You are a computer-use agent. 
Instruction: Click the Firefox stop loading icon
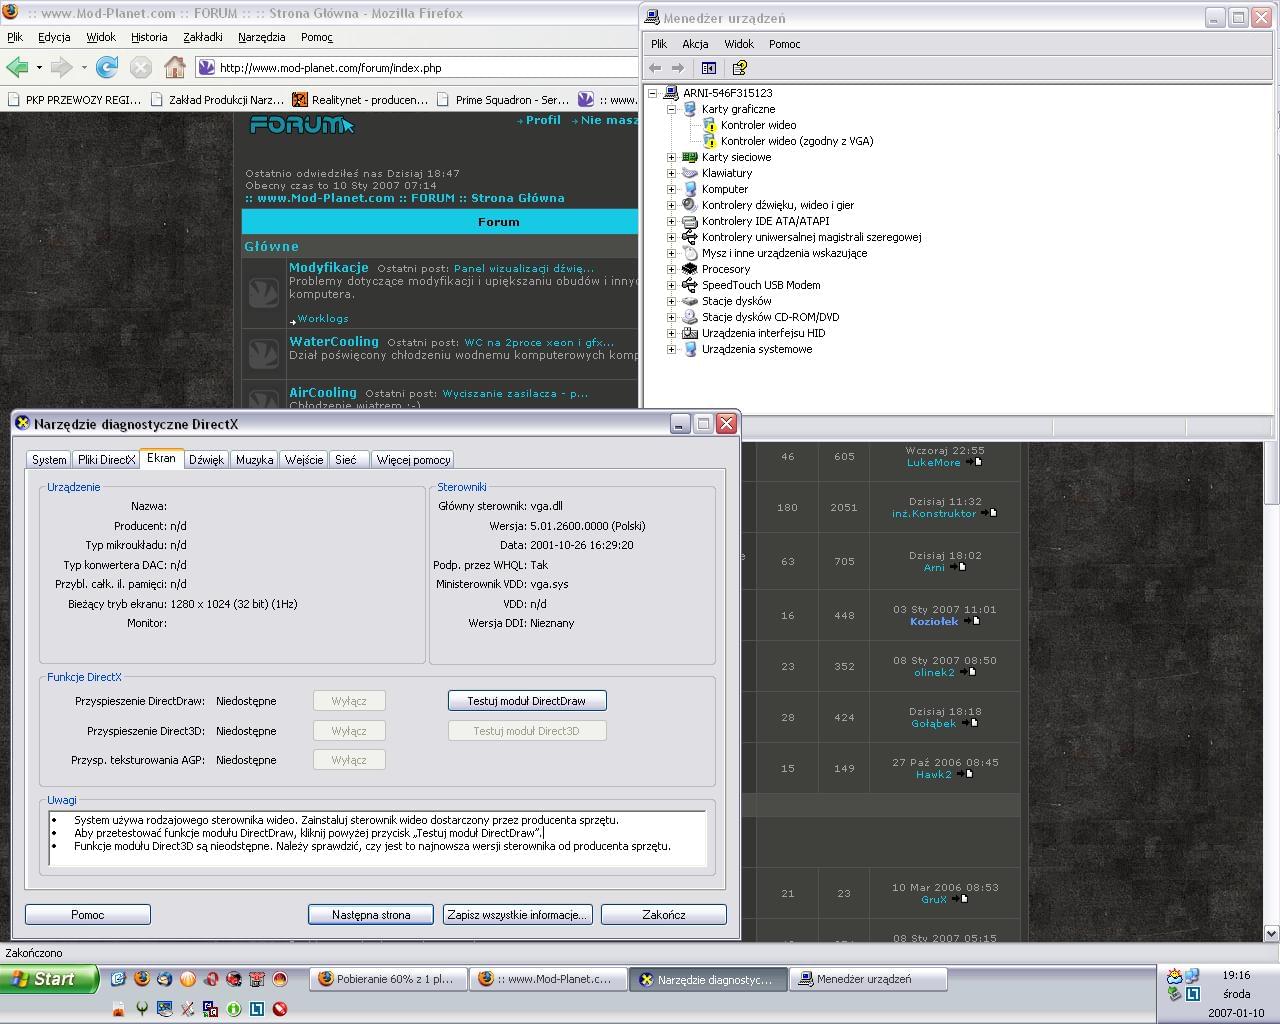pyautogui.click(x=141, y=67)
